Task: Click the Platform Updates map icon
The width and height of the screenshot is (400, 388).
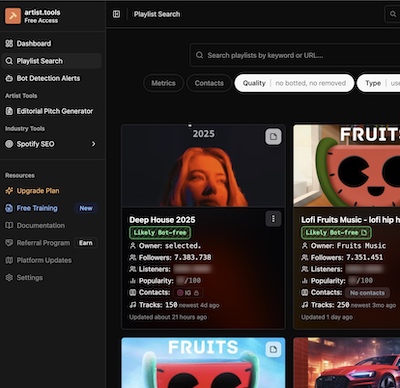Action: [x=9, y=260]
